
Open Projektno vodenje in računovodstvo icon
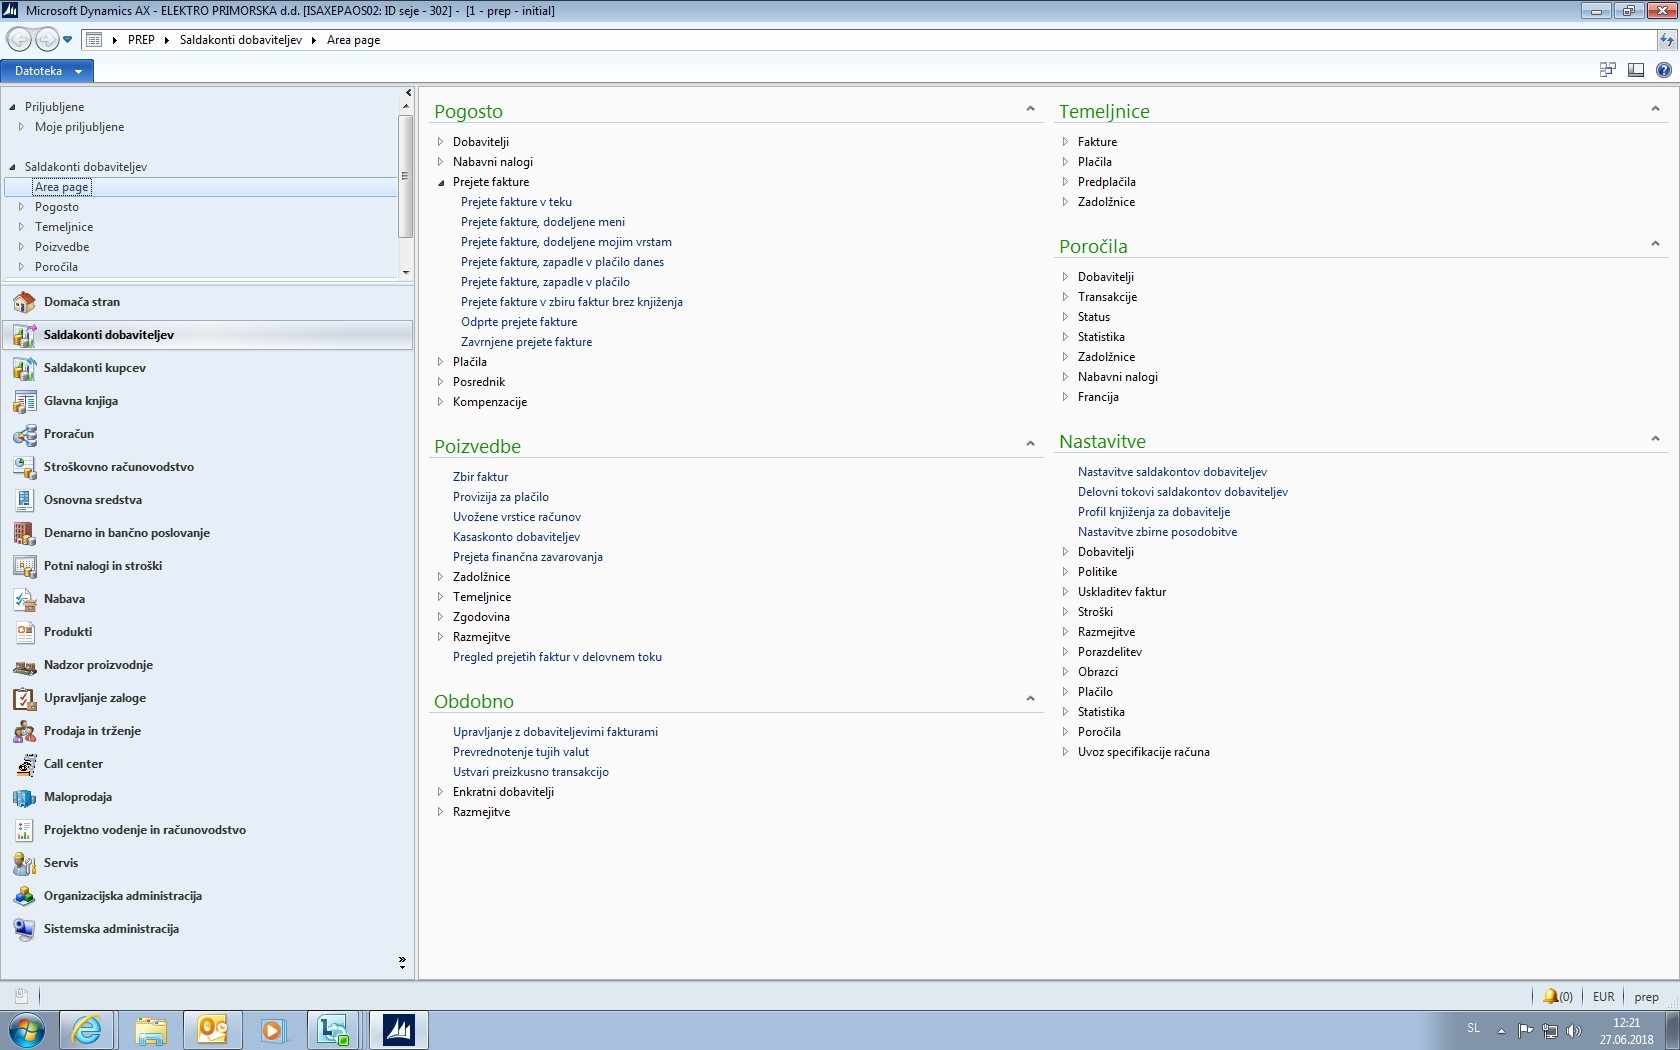tap(24, 830)
